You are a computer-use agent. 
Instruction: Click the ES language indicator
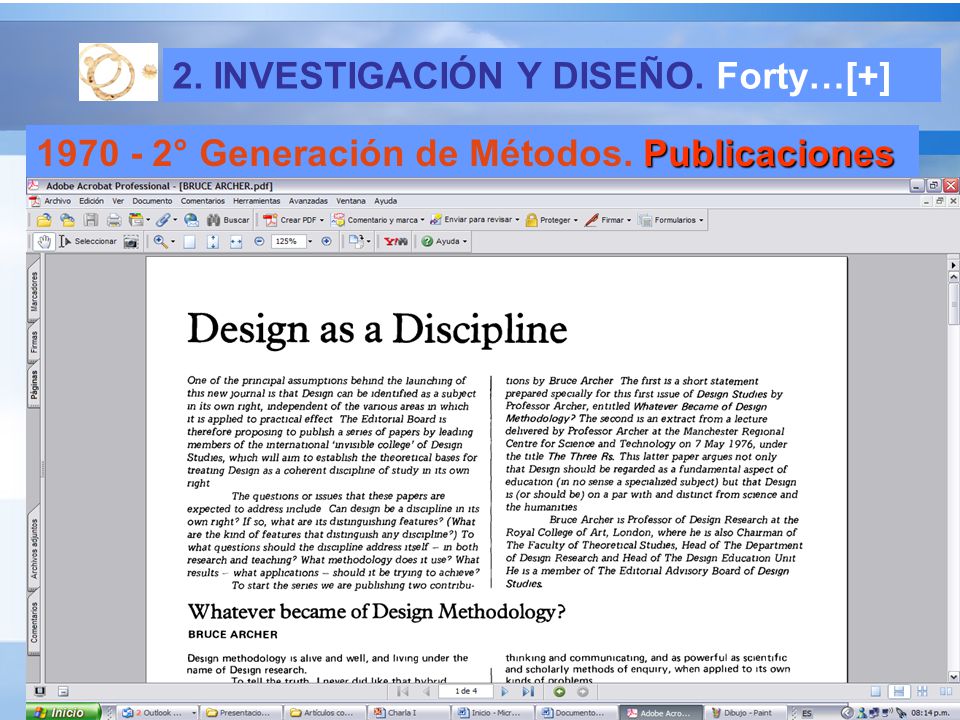[x=806, y=713]
